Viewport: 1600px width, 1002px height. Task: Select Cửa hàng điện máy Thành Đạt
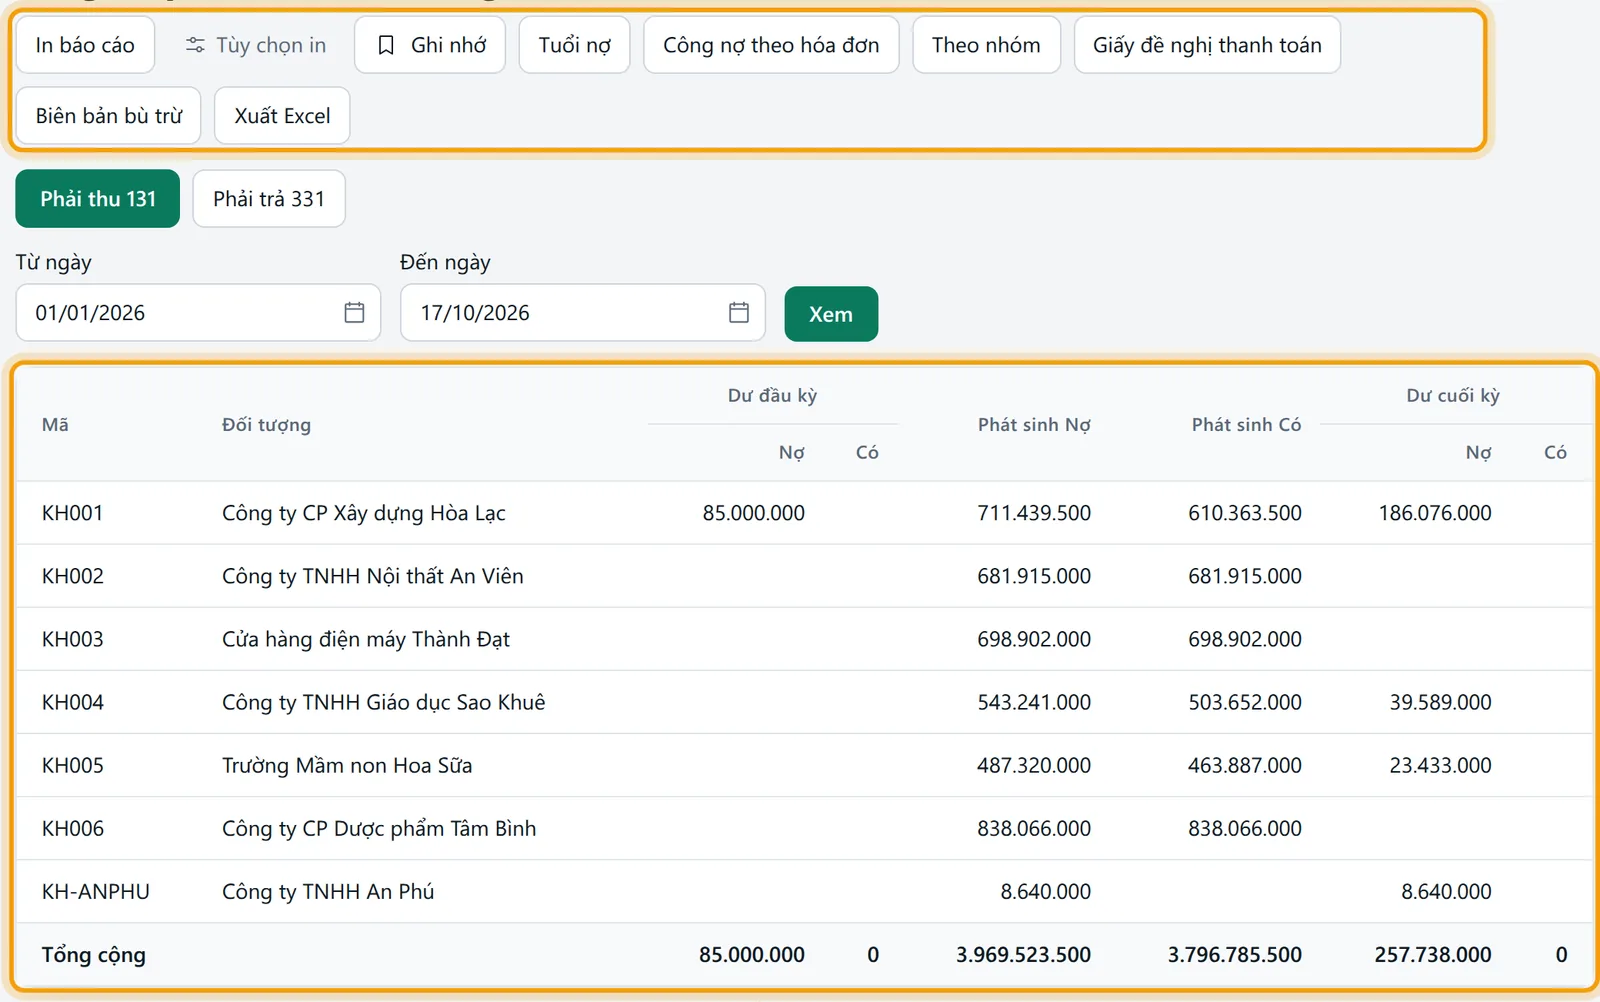pos(366,639)
